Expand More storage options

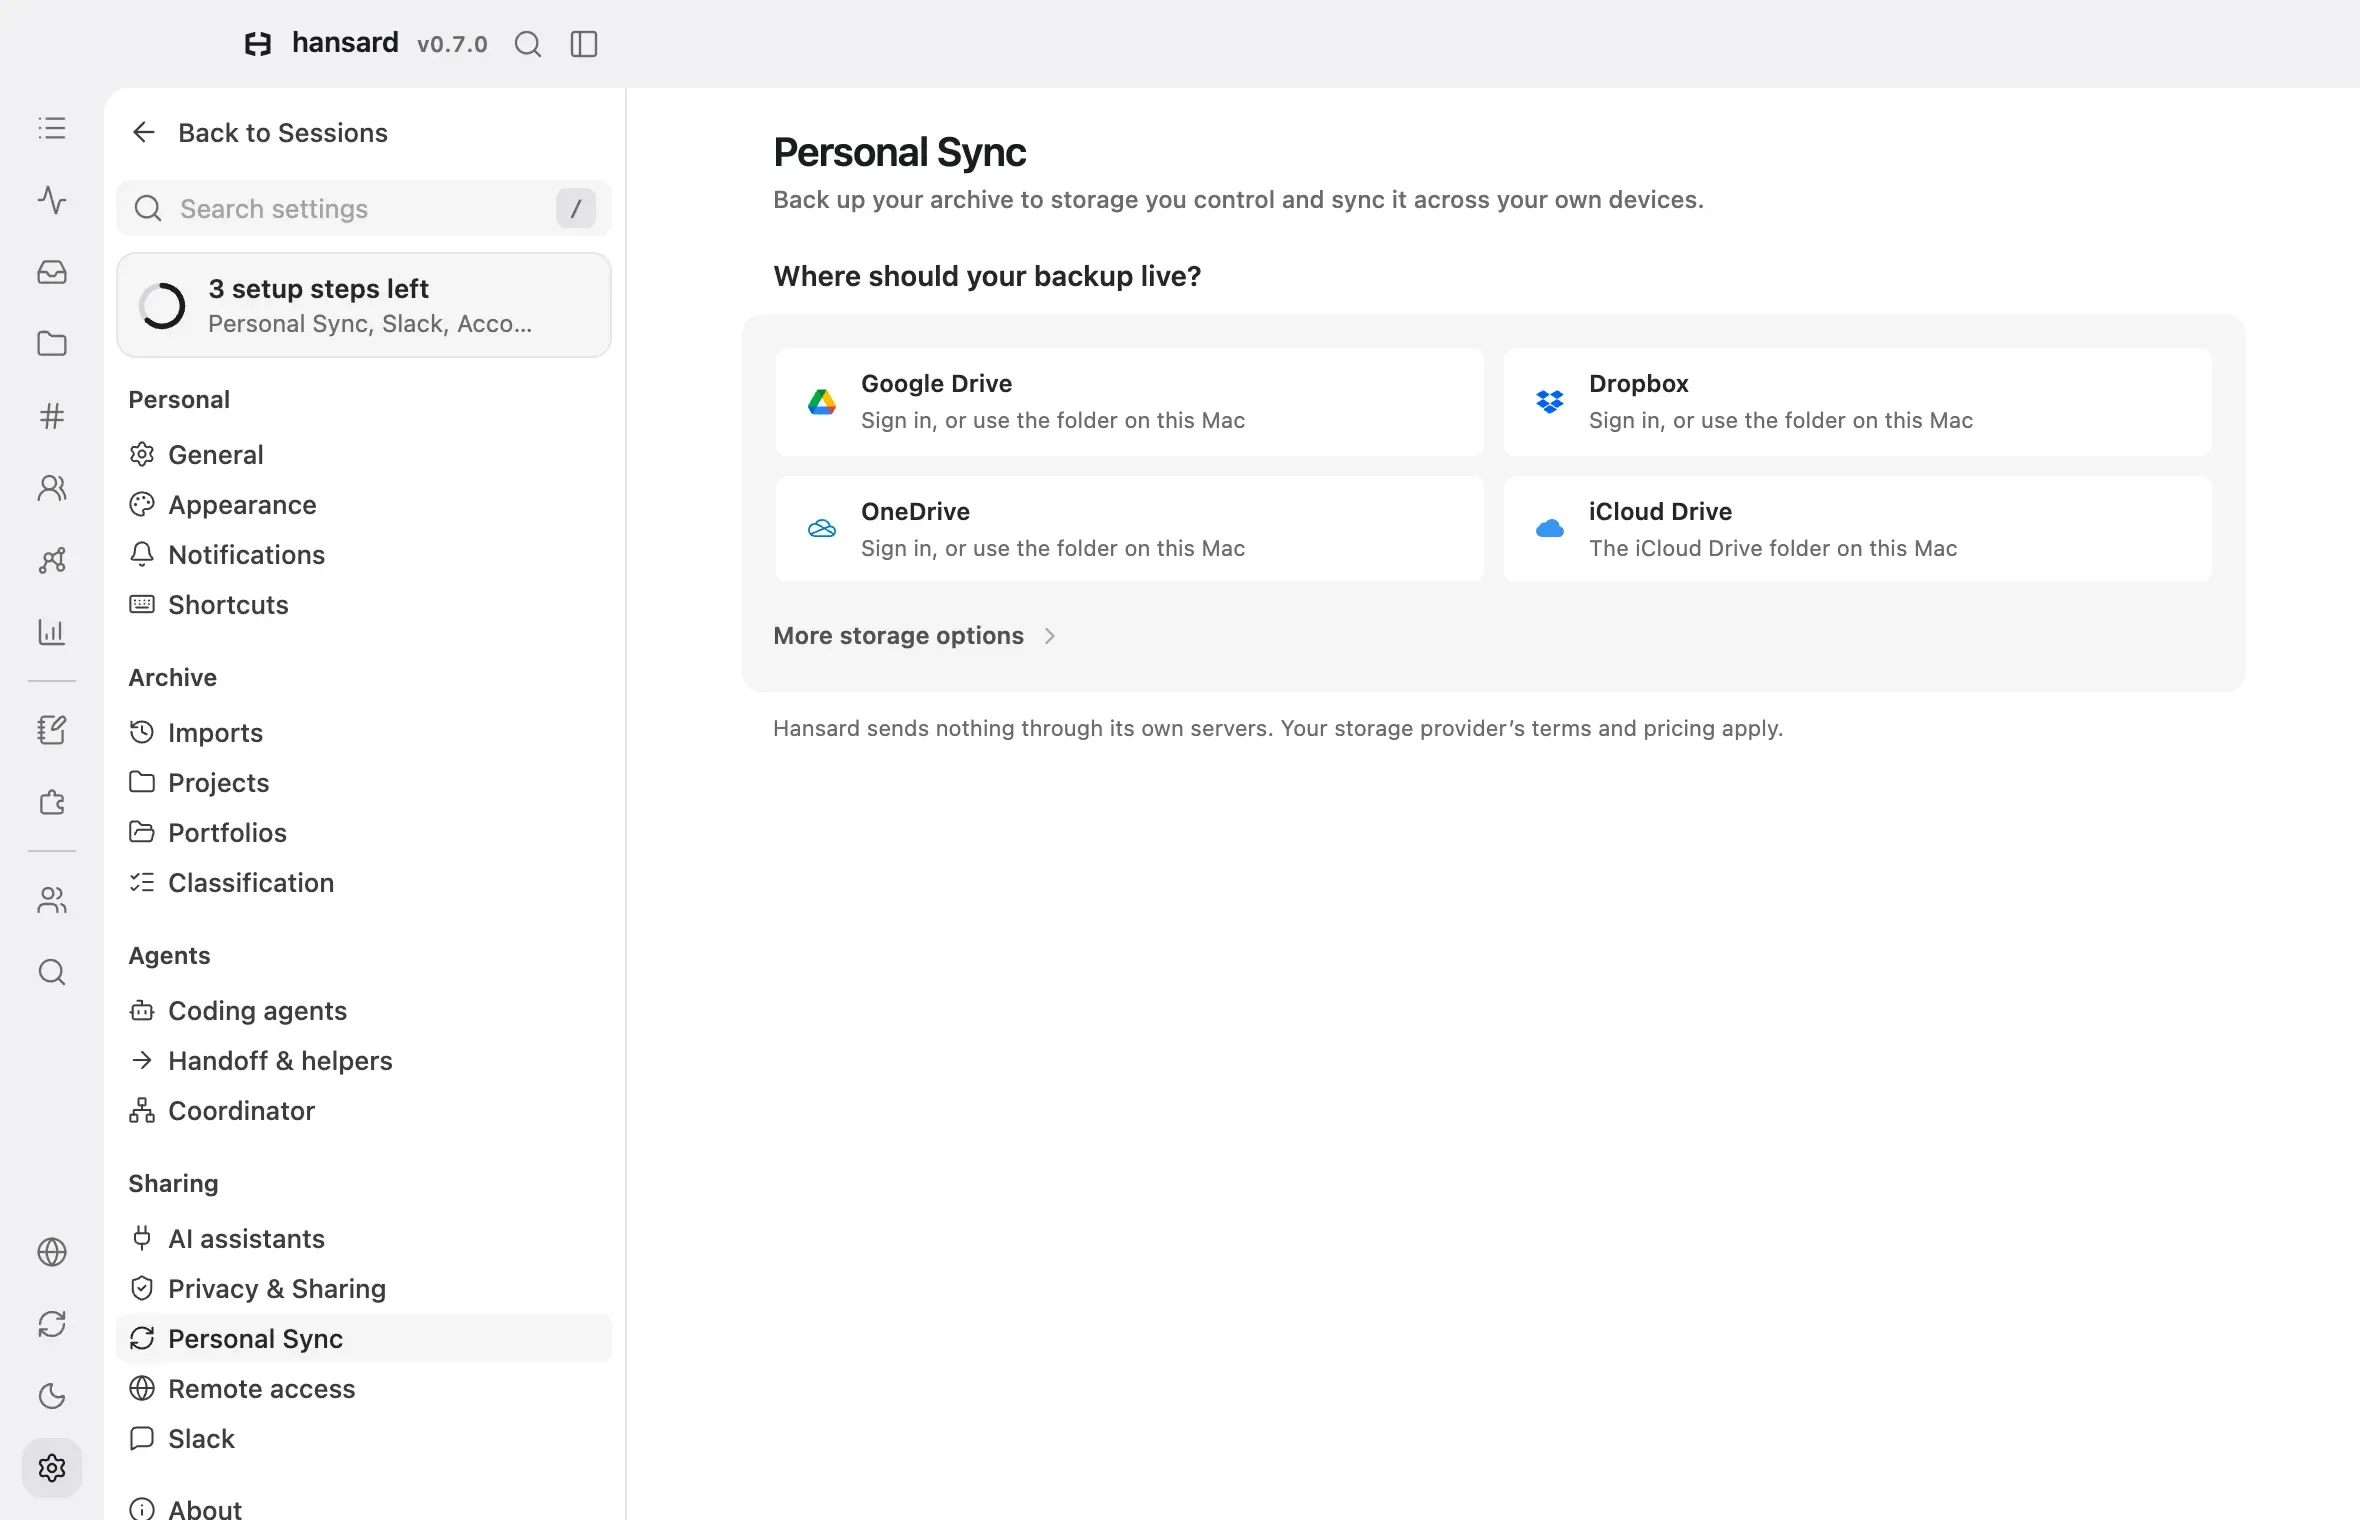pyautogui.click(x=915, y=636)
